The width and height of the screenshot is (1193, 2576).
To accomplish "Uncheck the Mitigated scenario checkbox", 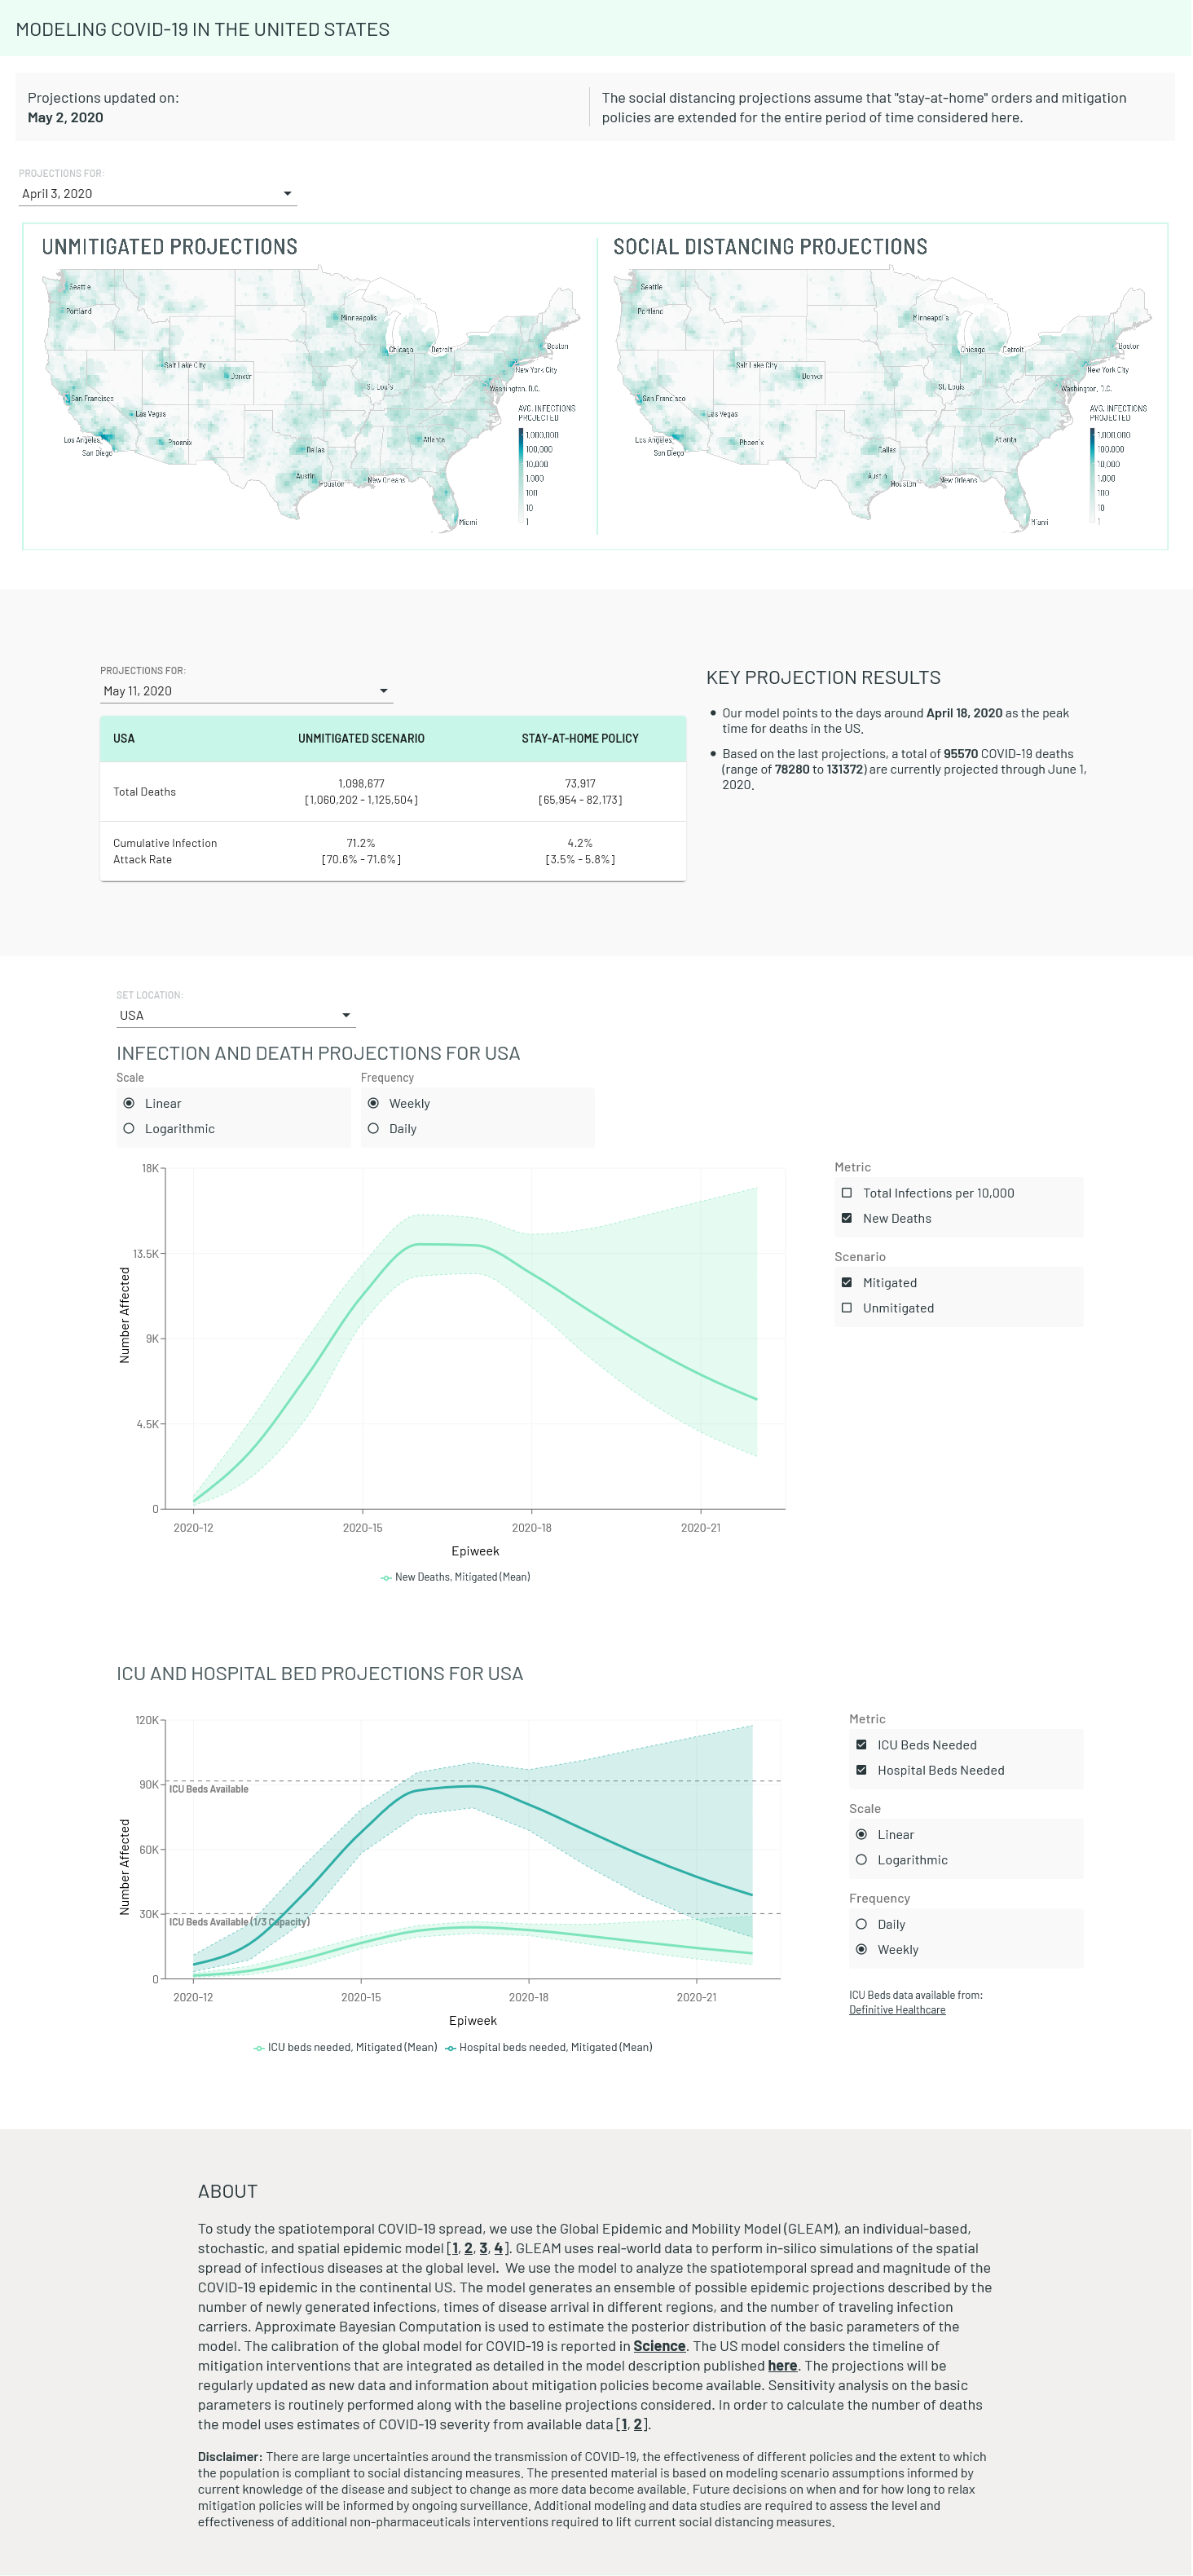I will [x=847, y=1283].
